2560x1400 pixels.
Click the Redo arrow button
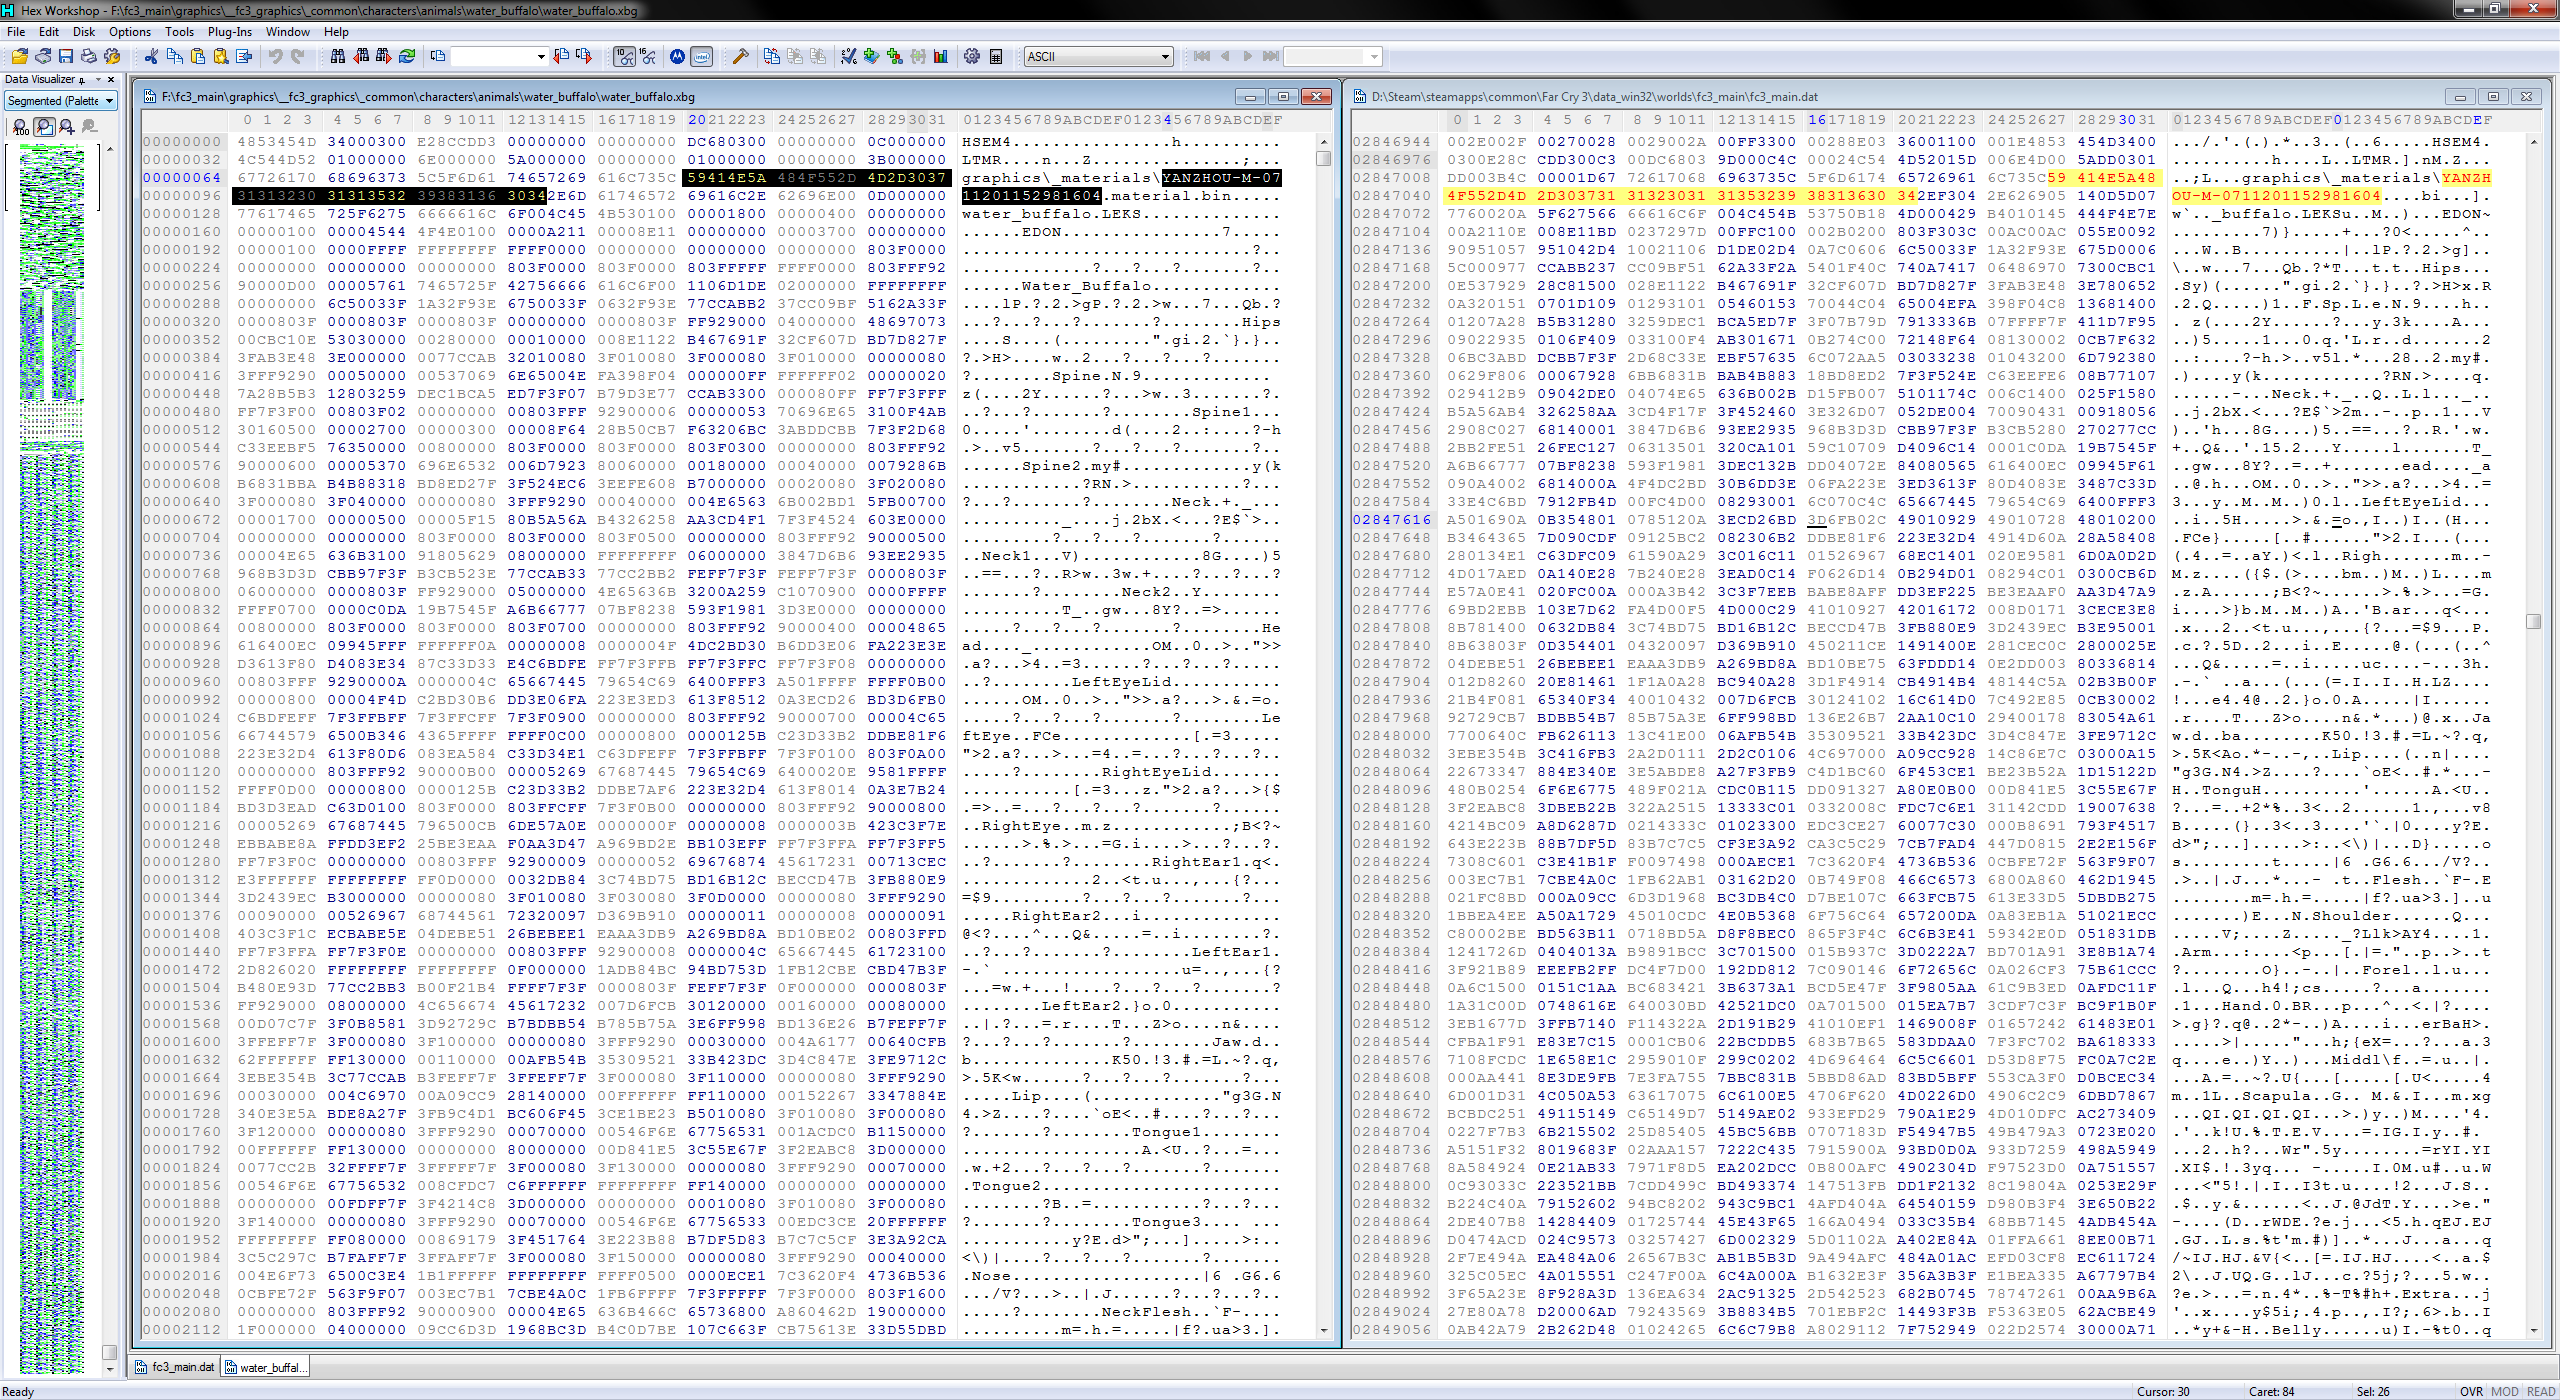pyautogui.click(x=297, y=56)
